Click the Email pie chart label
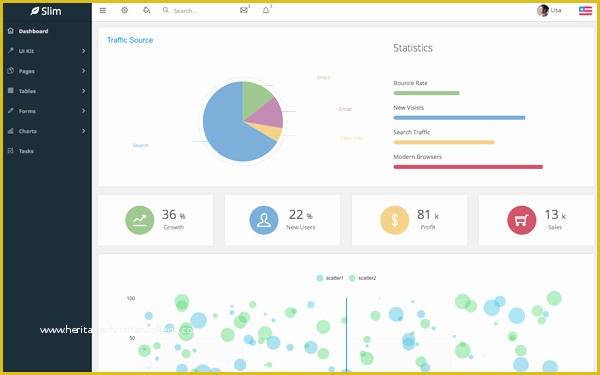 click(x=345, y=109)
